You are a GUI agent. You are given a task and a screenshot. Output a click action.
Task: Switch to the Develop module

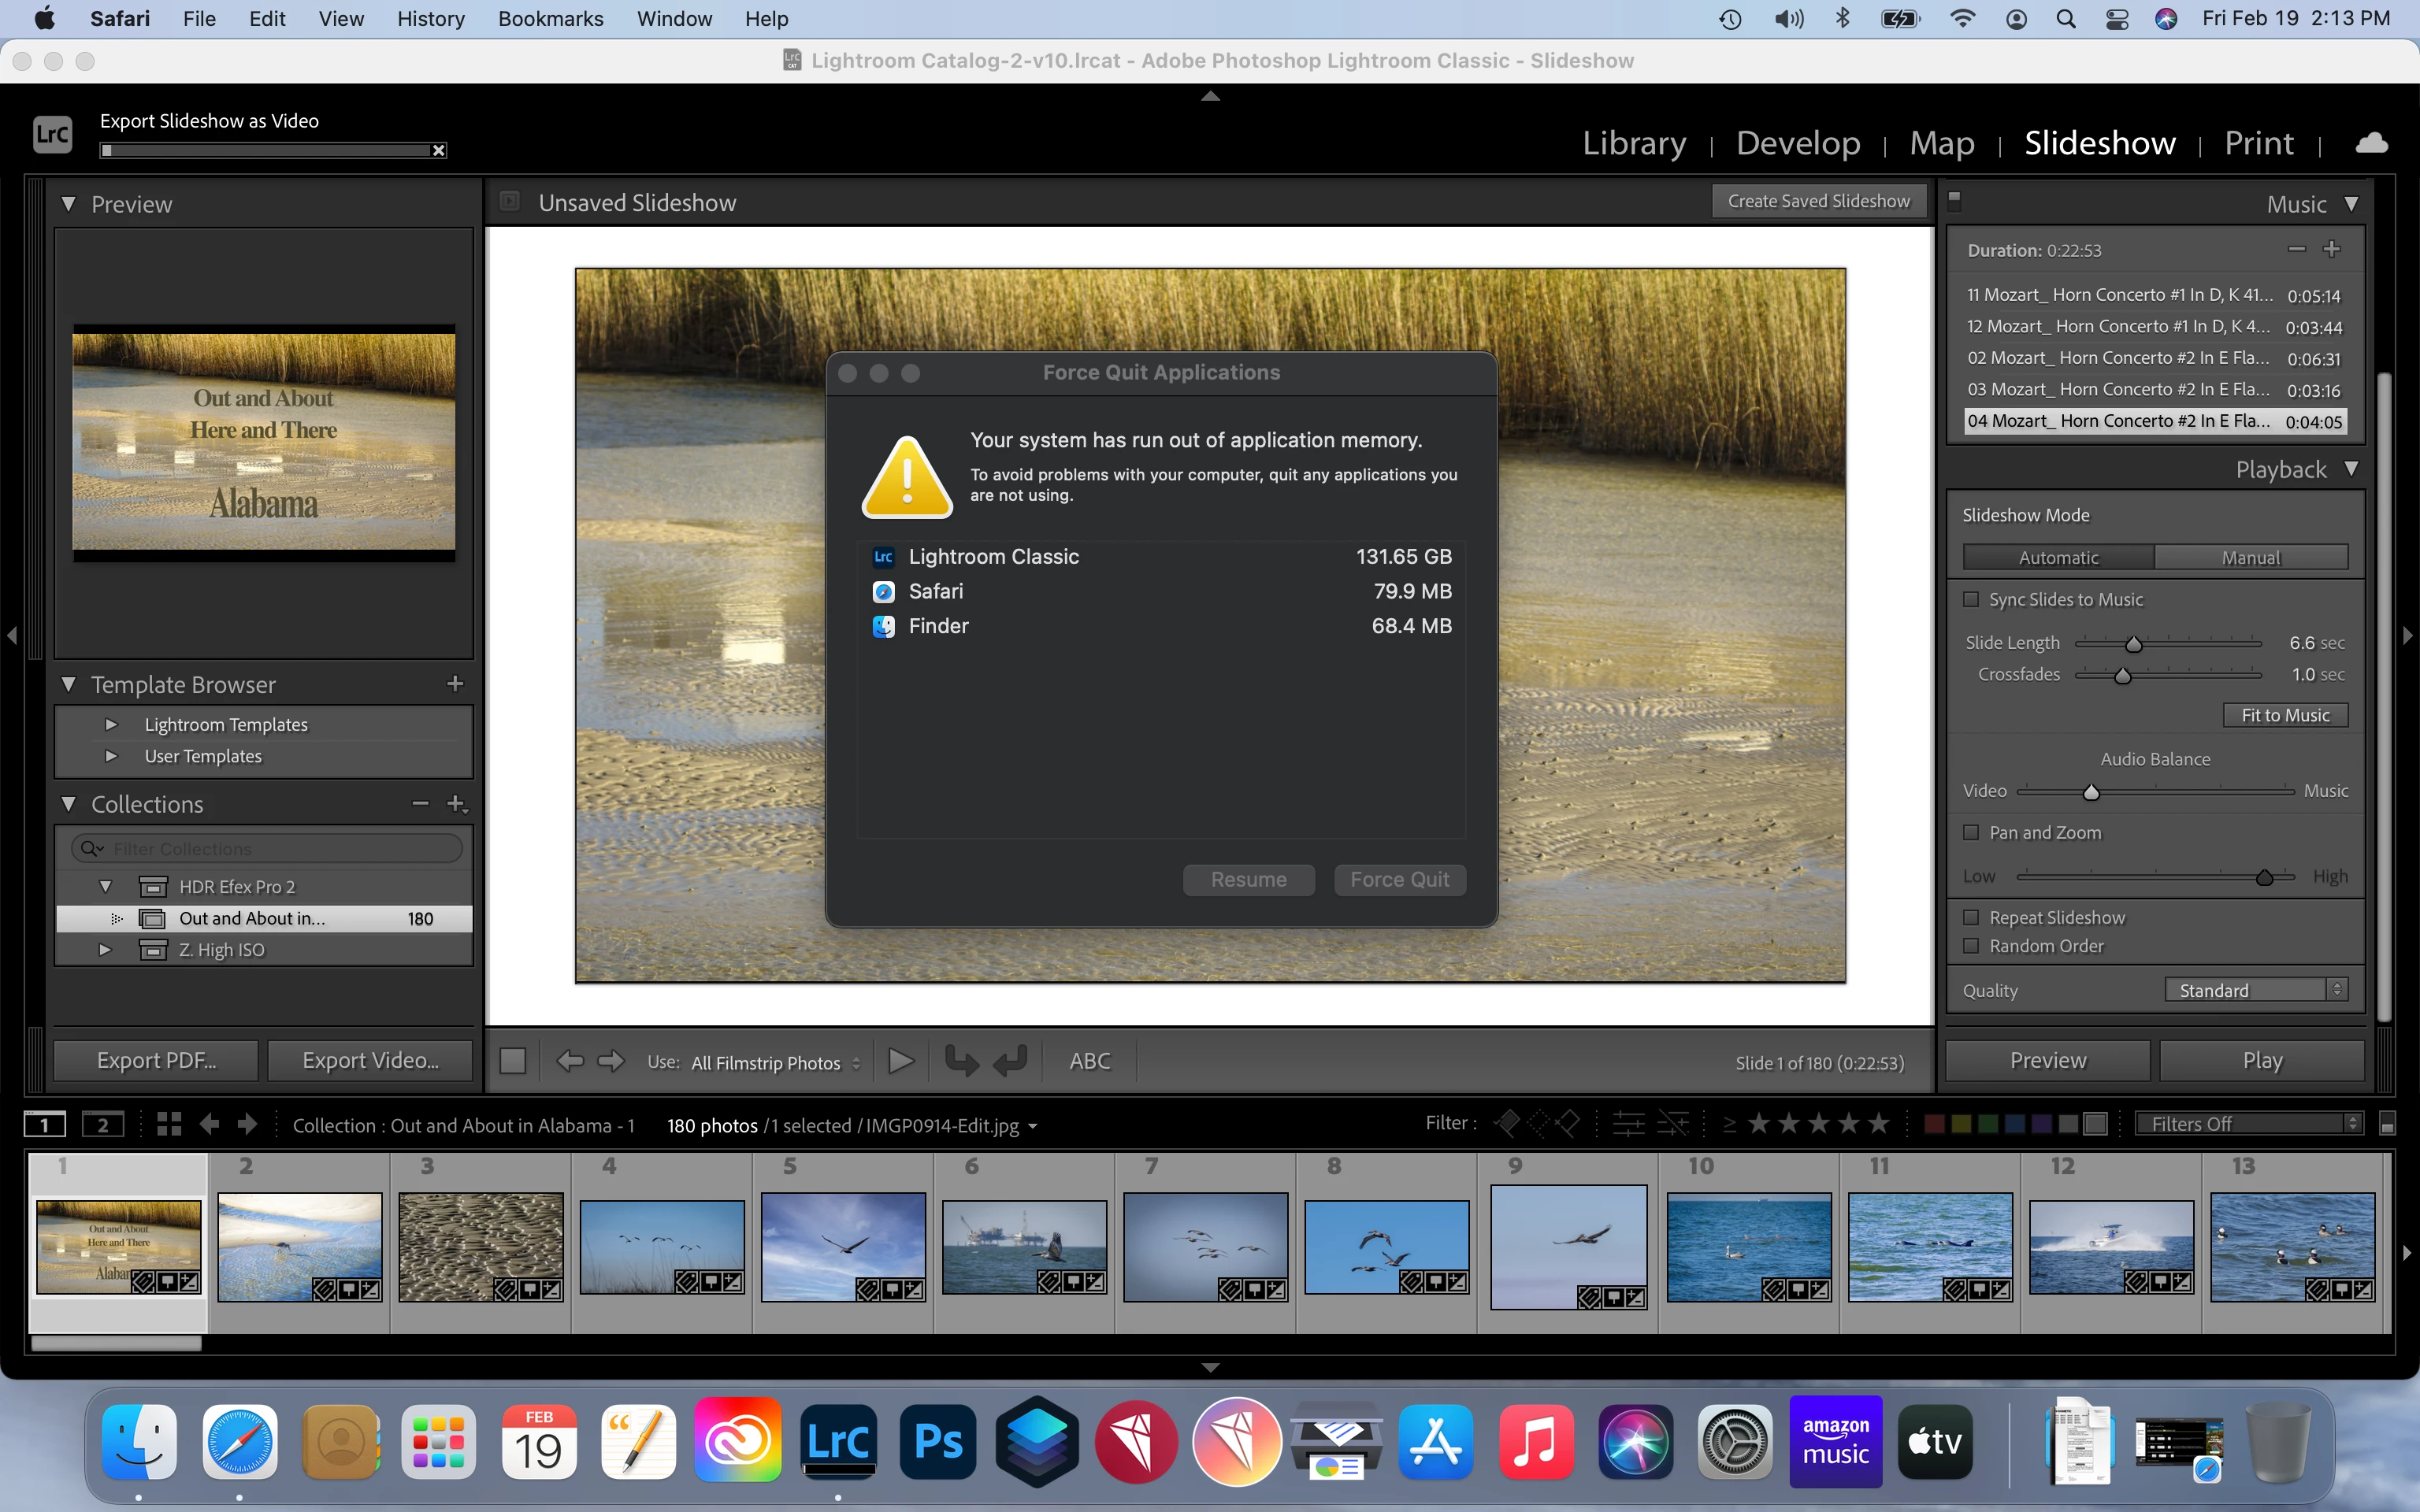click(1798, 143)
